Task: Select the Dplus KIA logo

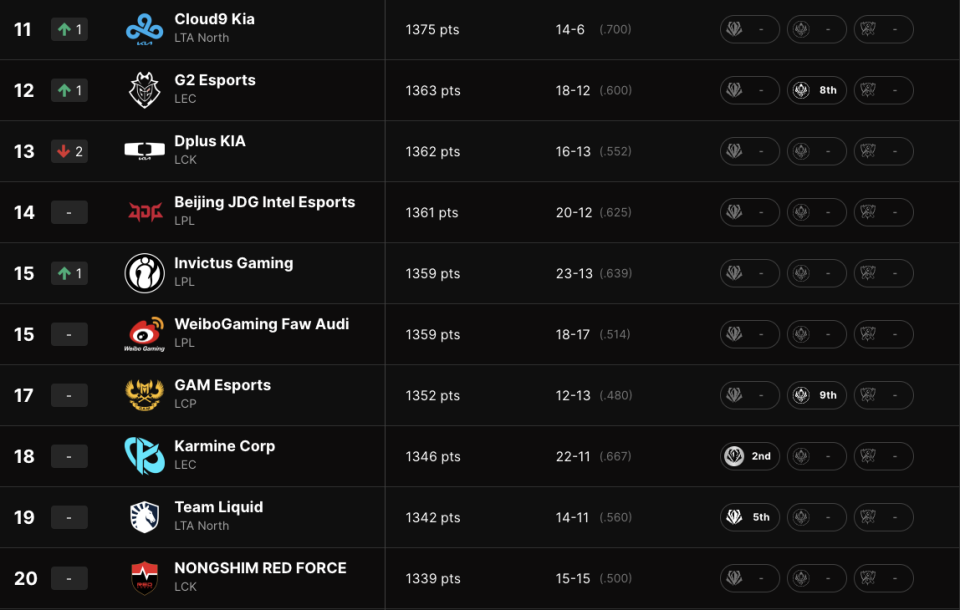Action: click(144, 151)
